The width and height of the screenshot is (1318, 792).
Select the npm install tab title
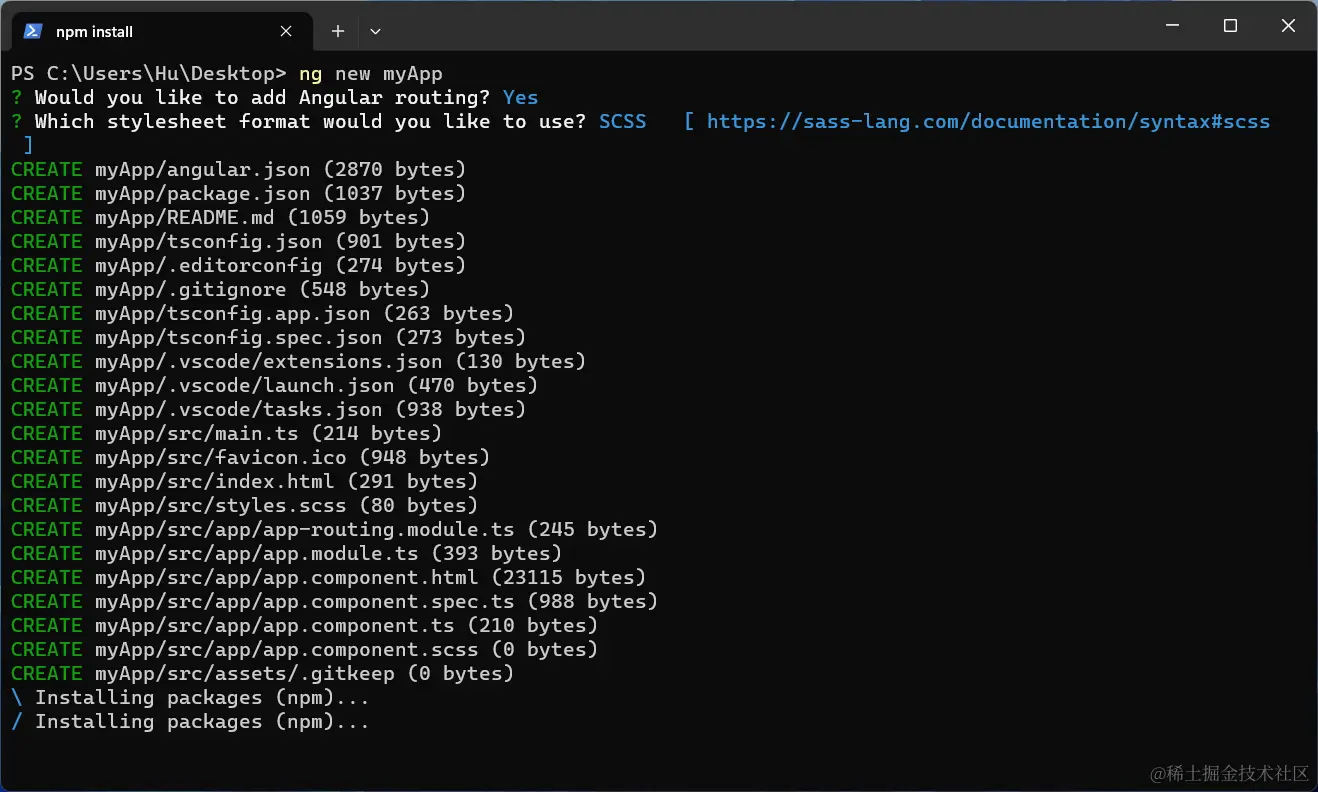coord(95,31)
